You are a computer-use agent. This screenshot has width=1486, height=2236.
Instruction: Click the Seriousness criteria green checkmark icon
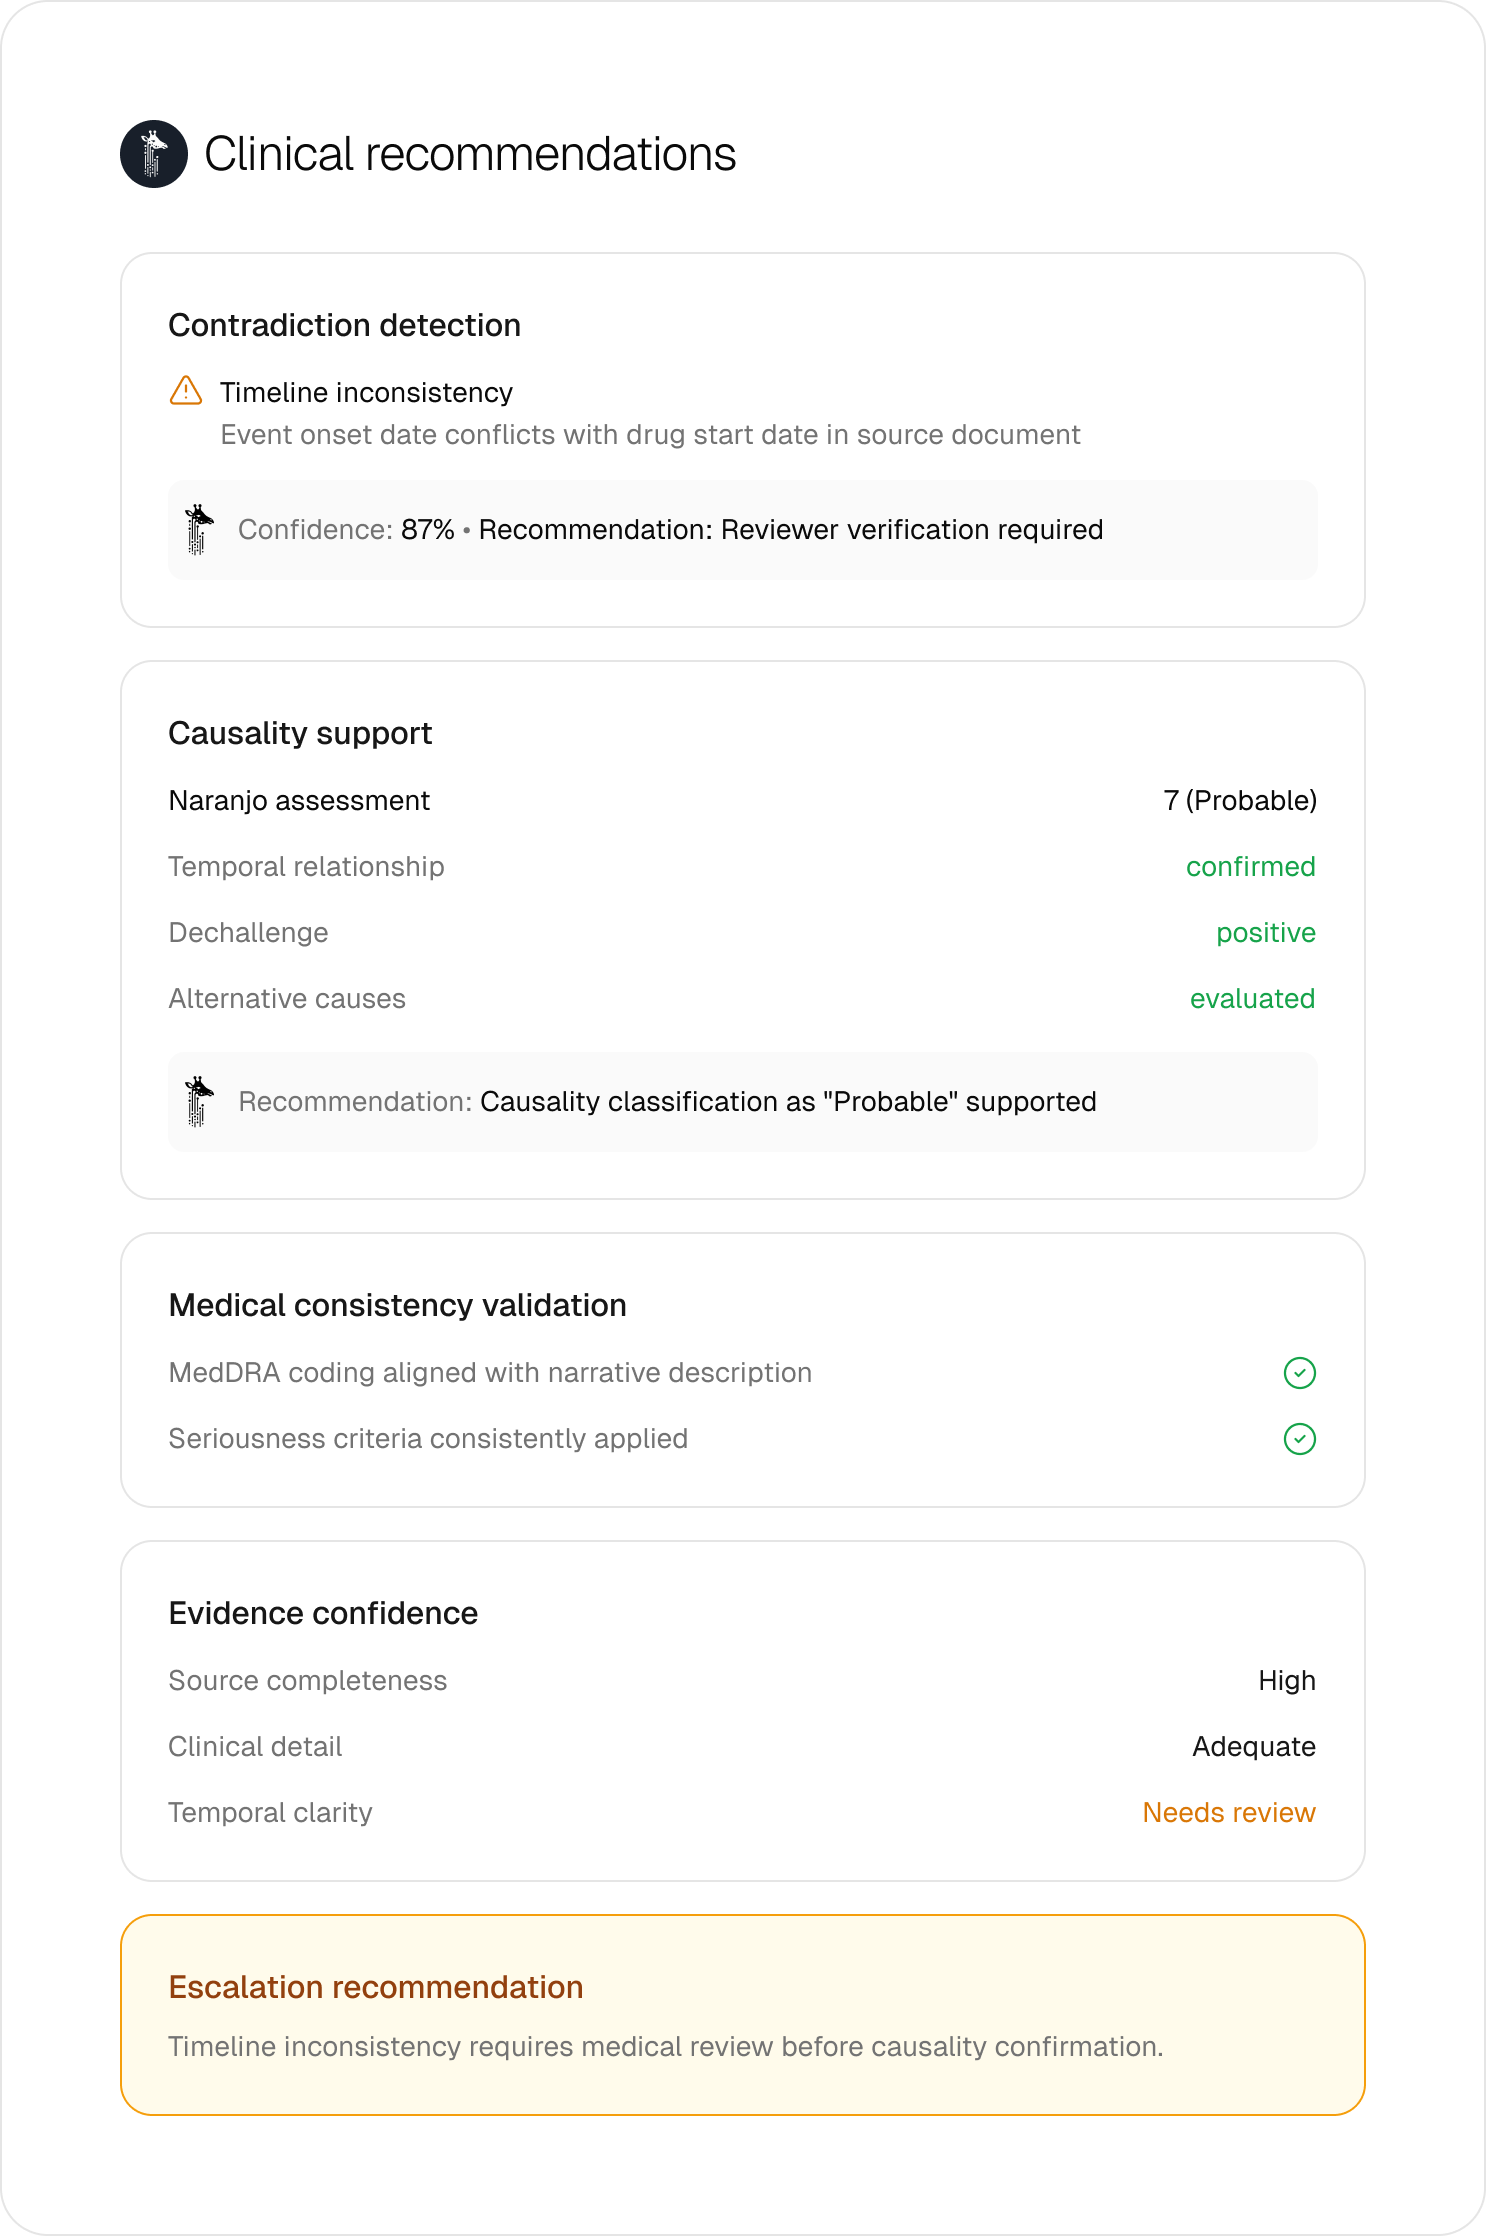1299,1439
